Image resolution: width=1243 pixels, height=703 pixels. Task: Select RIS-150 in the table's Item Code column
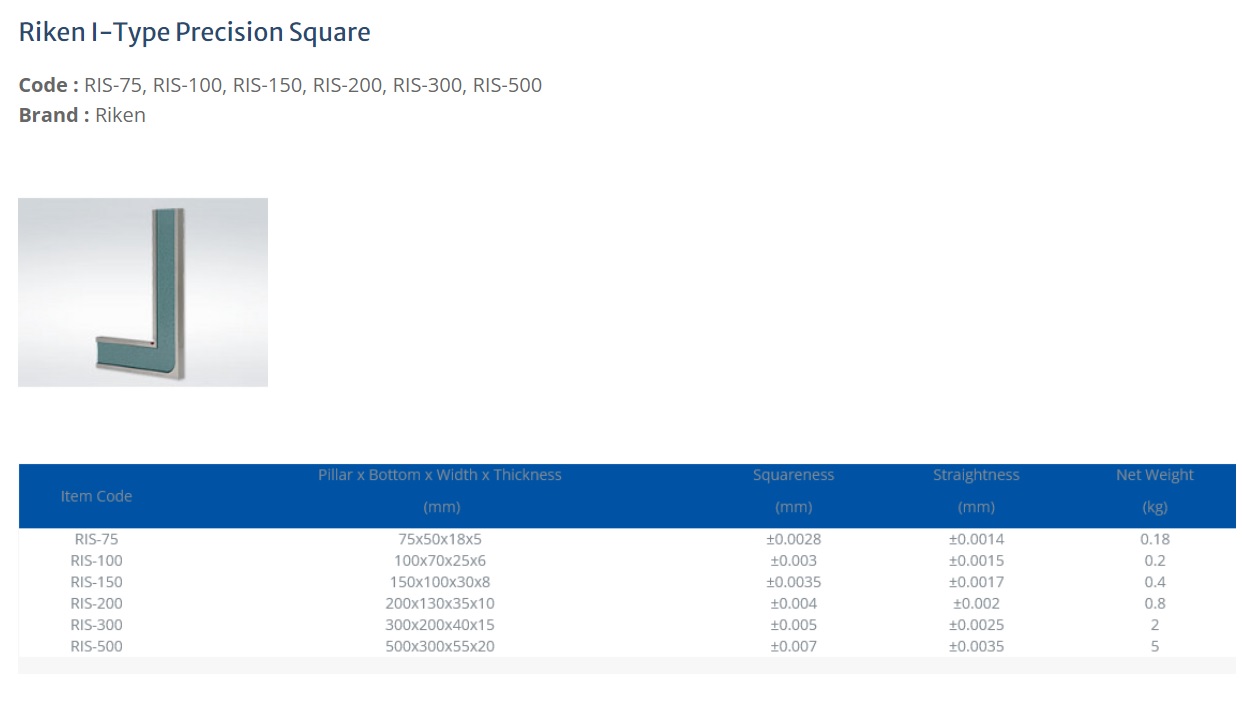[x=96, y=582]
